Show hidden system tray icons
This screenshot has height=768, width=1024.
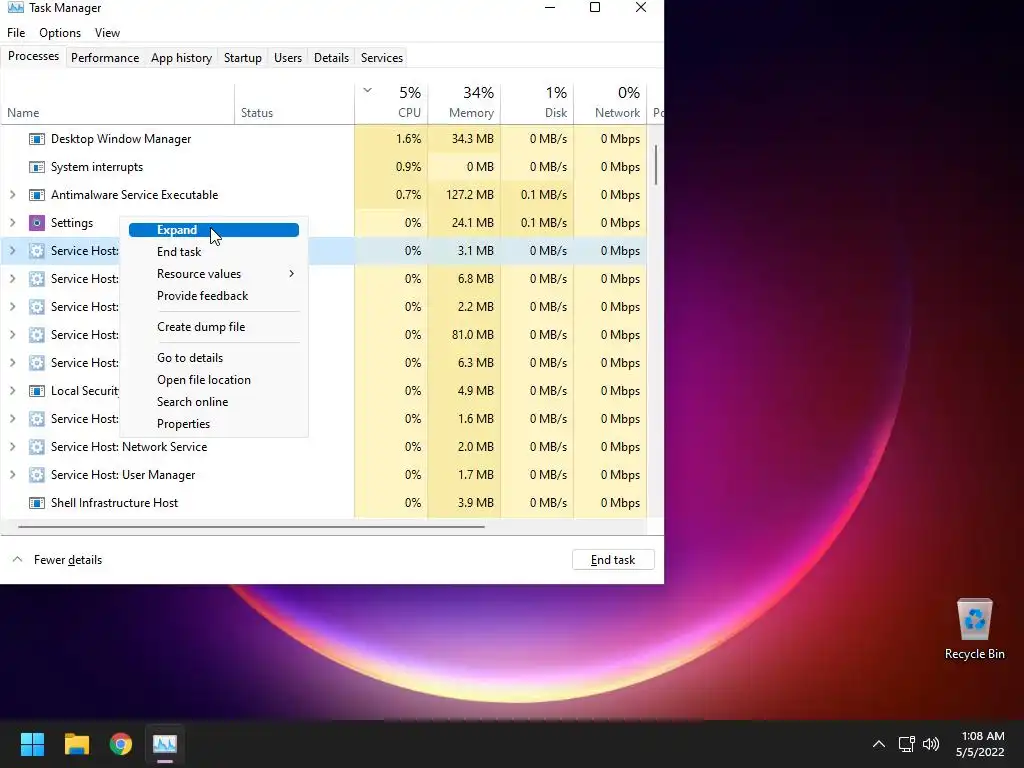879,744
